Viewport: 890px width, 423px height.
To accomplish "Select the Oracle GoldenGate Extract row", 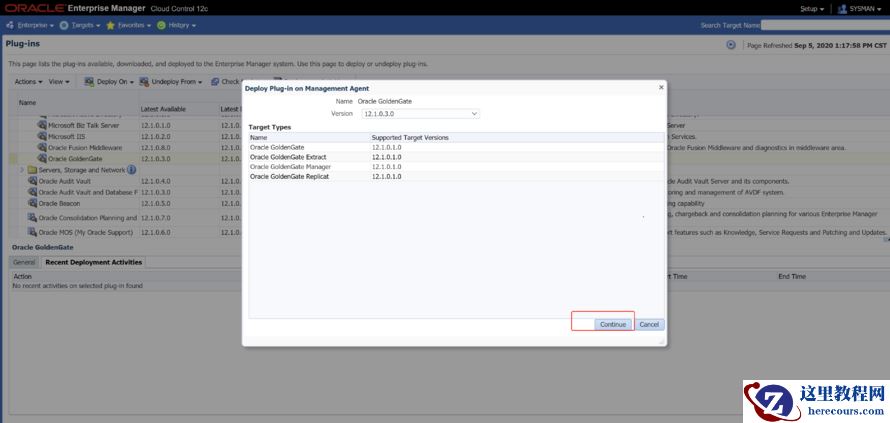I will click(x=456, y=157).
